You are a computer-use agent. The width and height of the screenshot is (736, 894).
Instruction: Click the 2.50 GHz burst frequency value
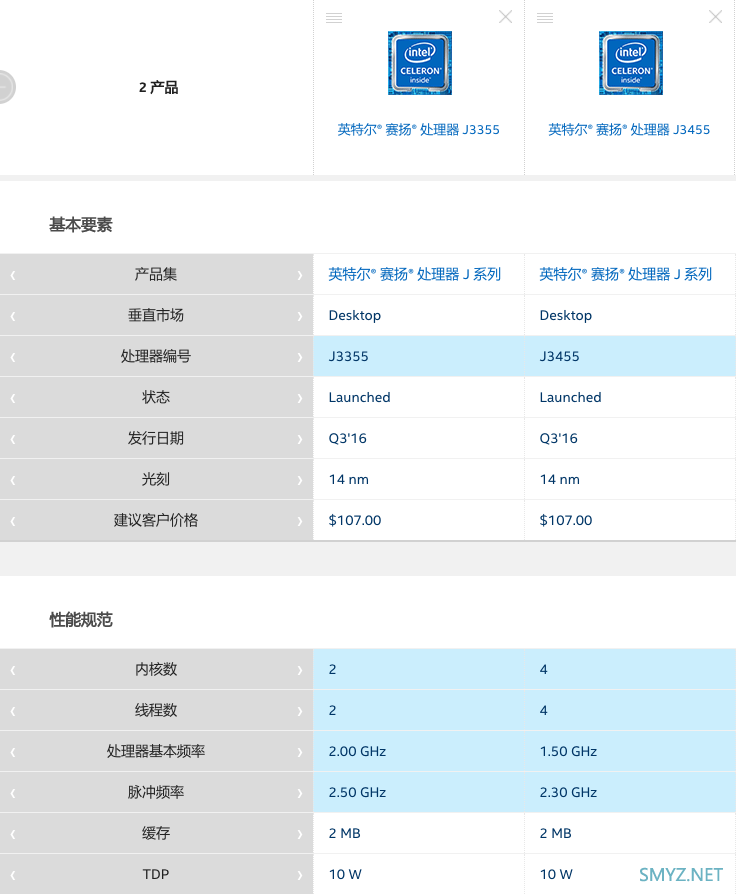click(357, 793)
